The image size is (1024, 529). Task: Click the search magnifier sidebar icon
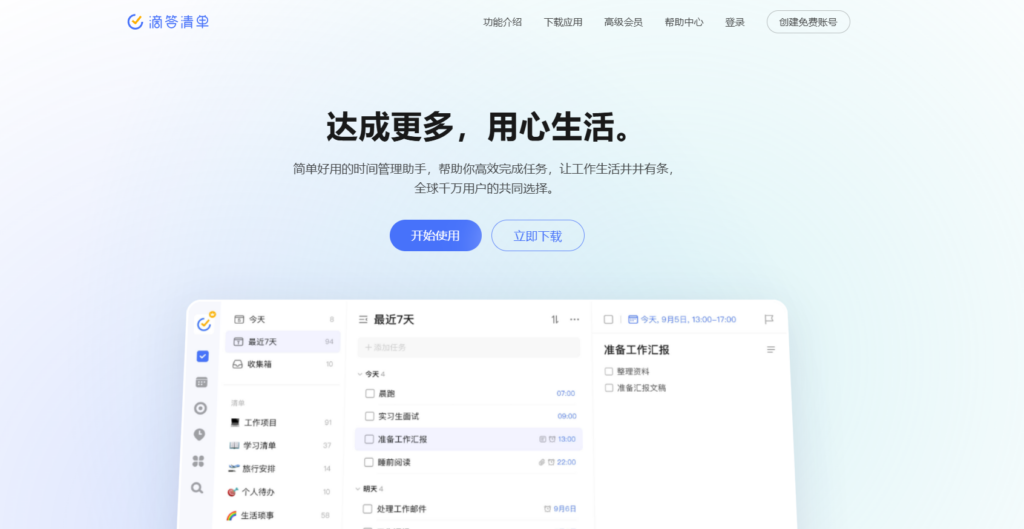click(197, 488)
